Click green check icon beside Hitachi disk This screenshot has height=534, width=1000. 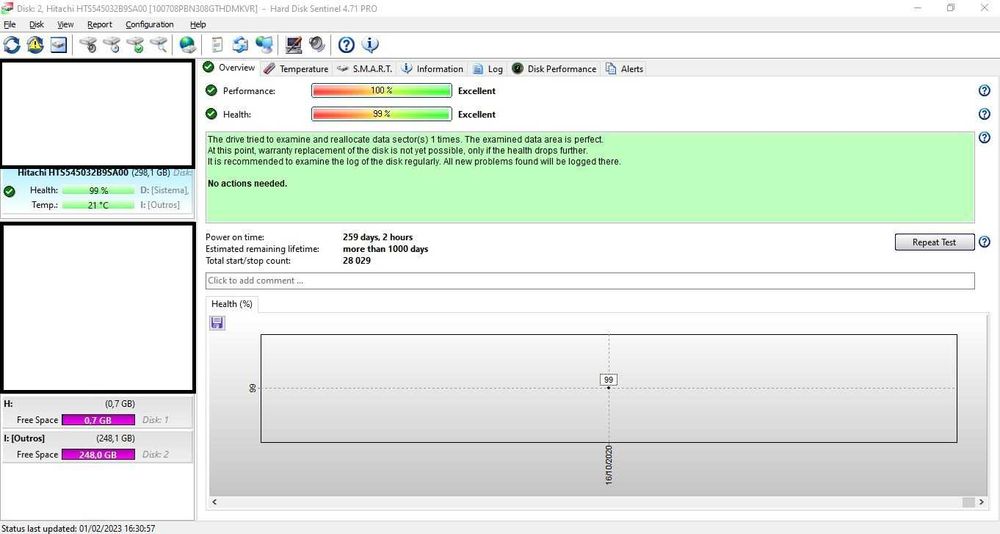10,191
